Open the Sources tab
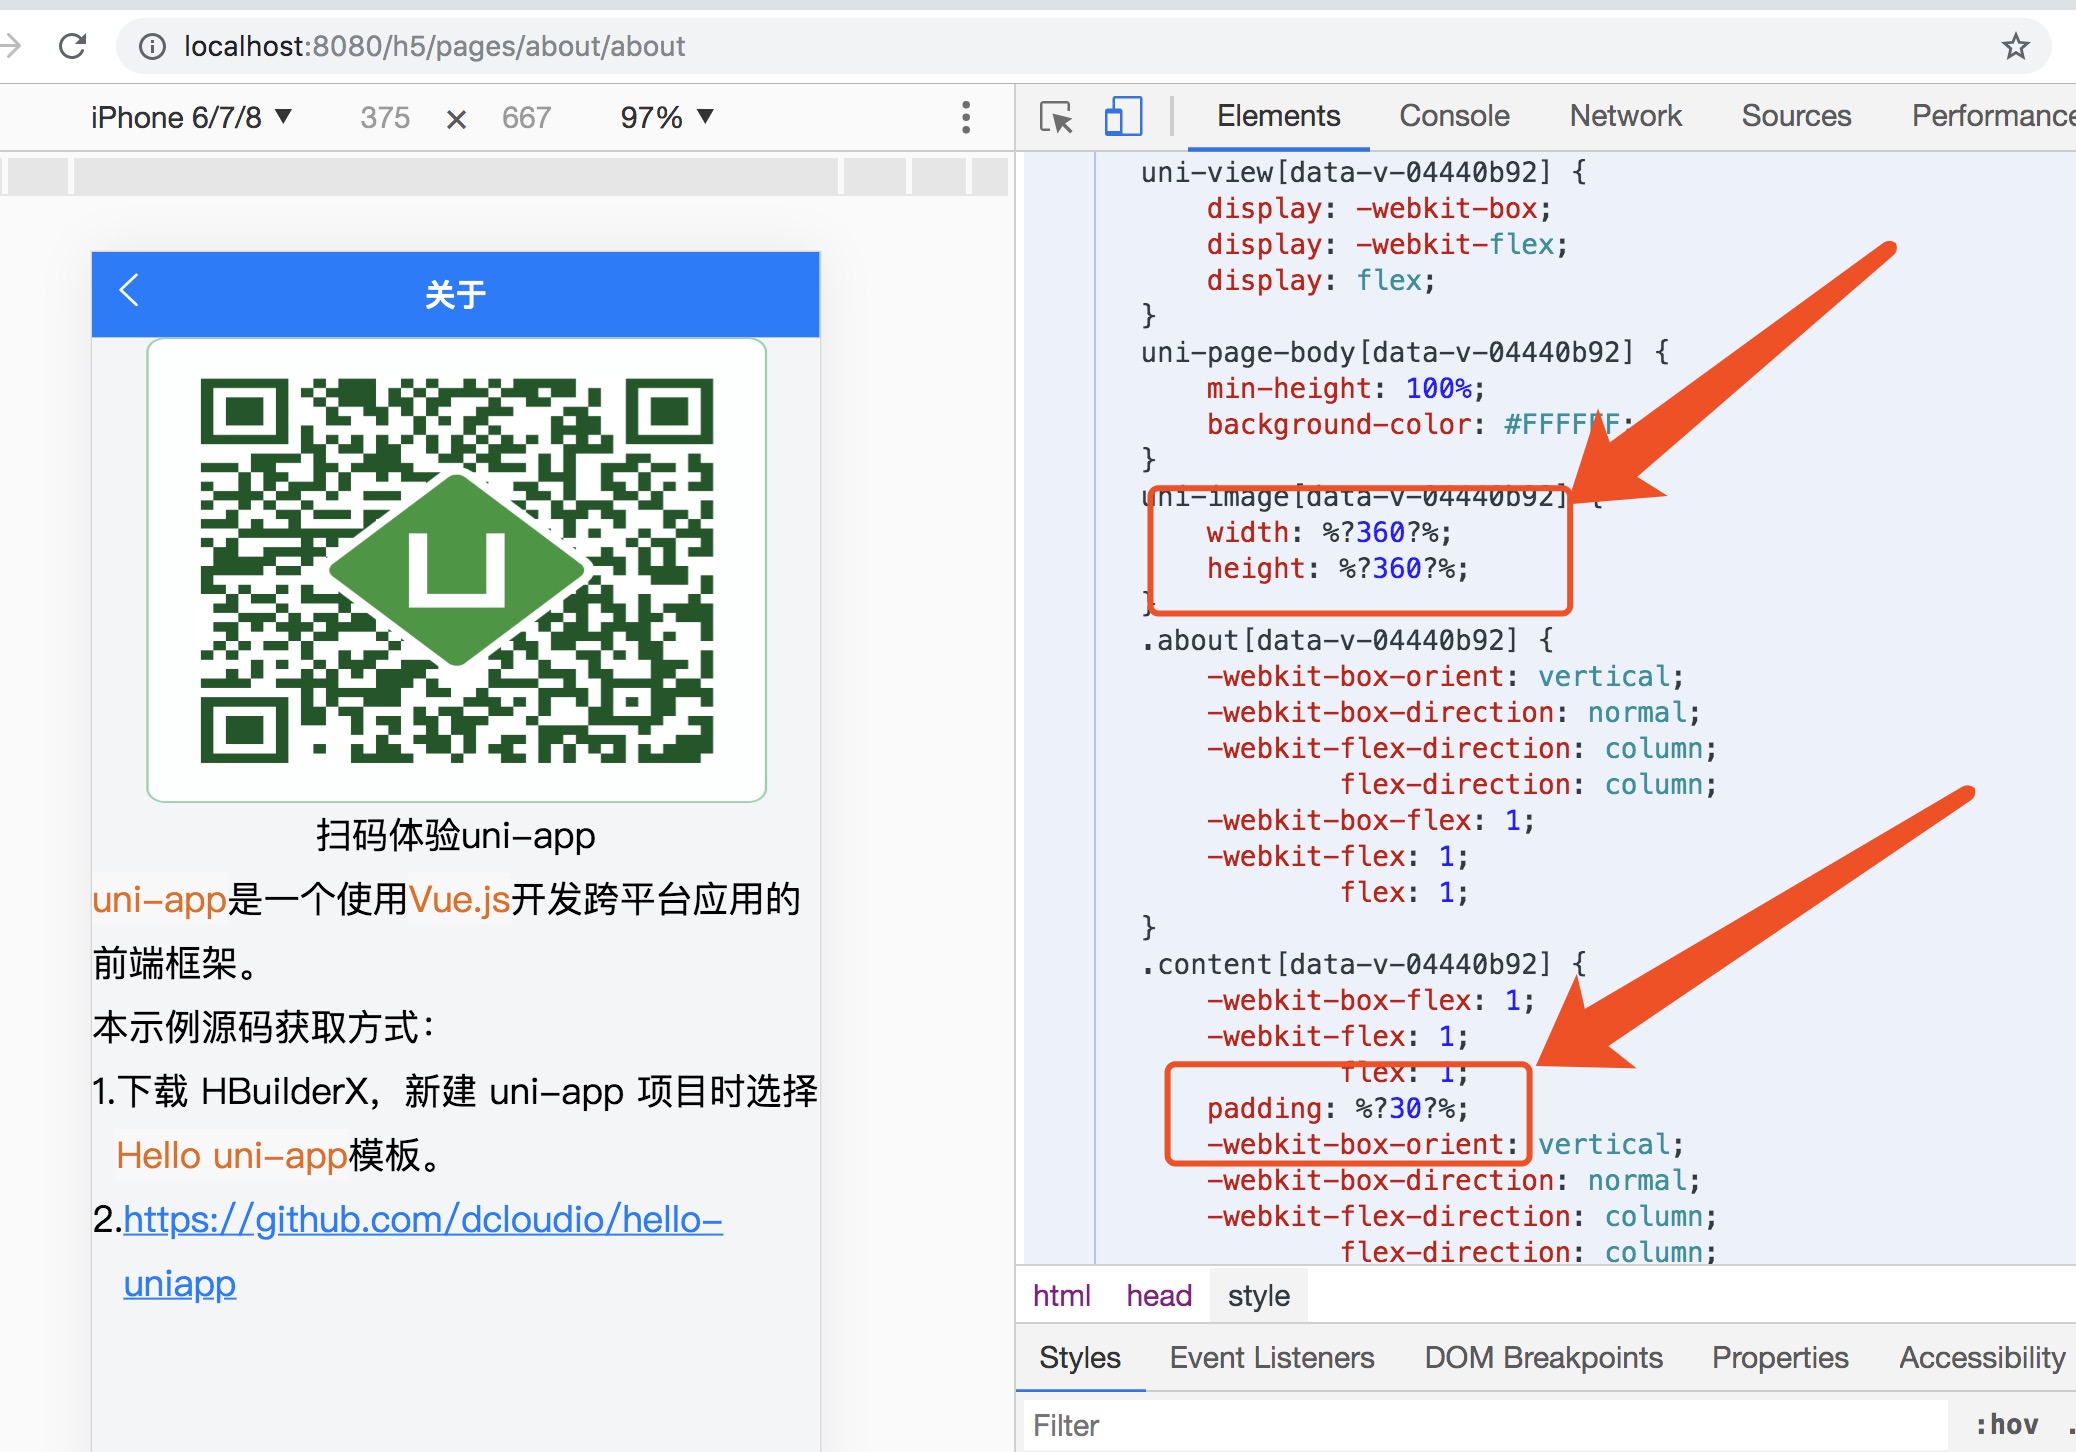Image resolution: width=2076 pixels, height=1452 pixels. point(1796,116)
